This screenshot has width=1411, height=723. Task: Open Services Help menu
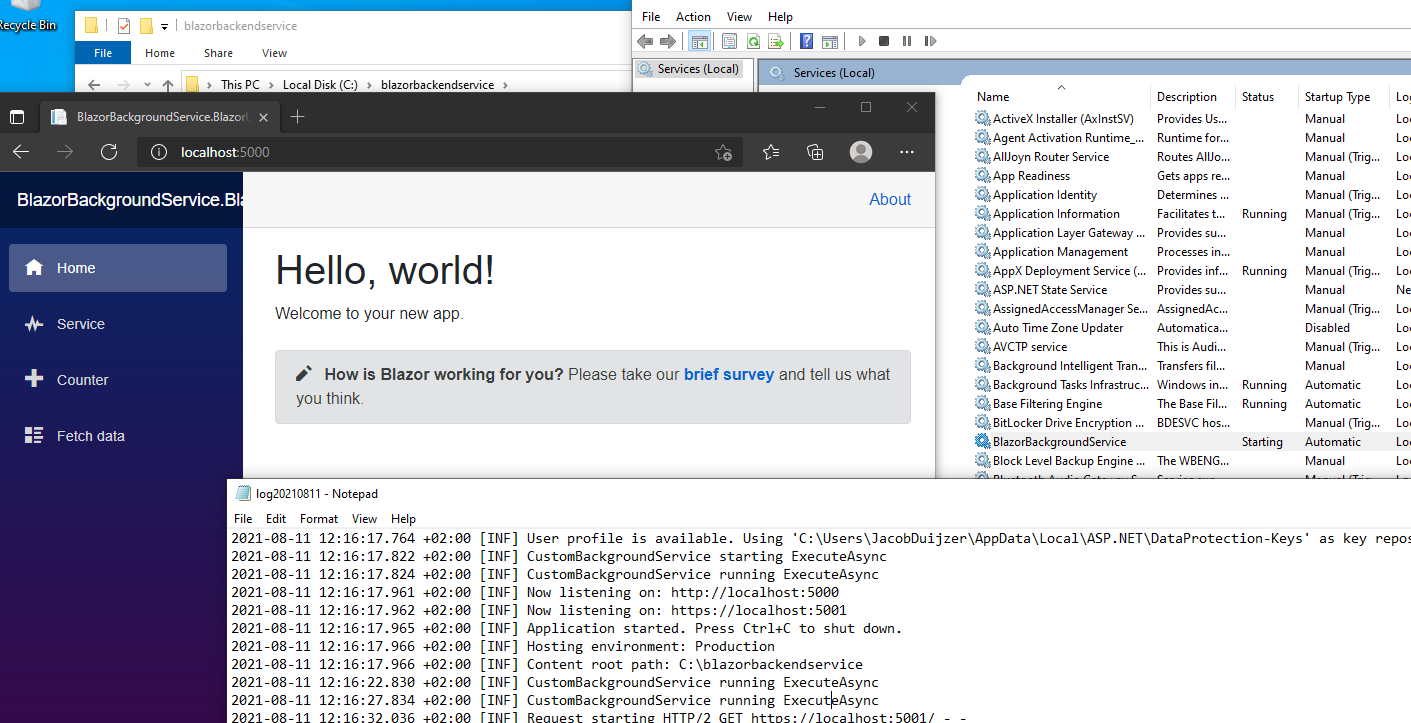coord(780,17)
